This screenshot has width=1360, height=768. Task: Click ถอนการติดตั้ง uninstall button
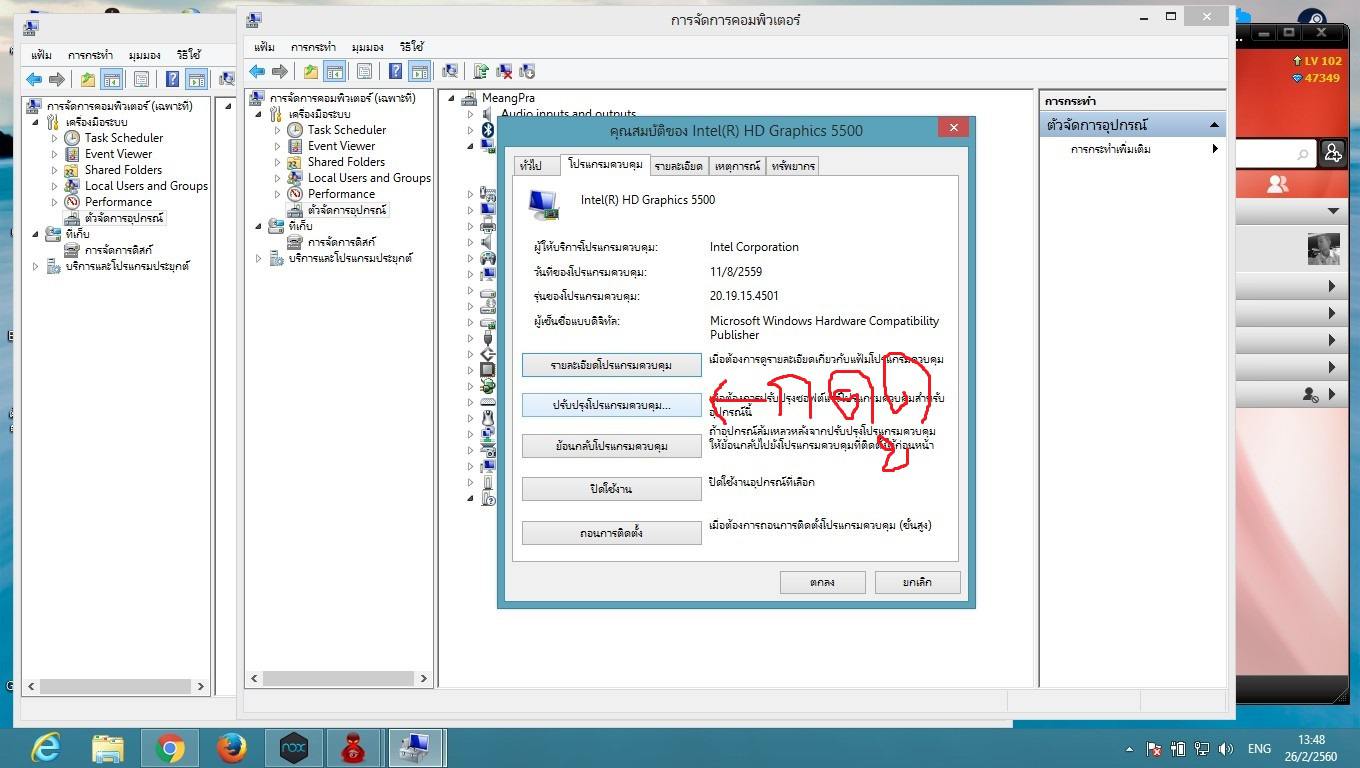pos(611,533)
